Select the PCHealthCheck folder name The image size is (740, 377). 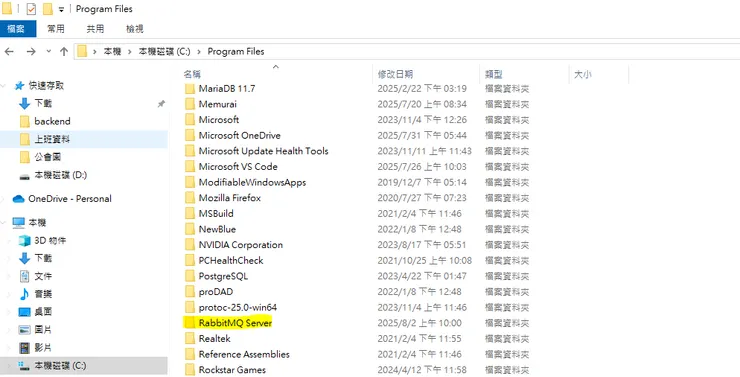[231, 260]
